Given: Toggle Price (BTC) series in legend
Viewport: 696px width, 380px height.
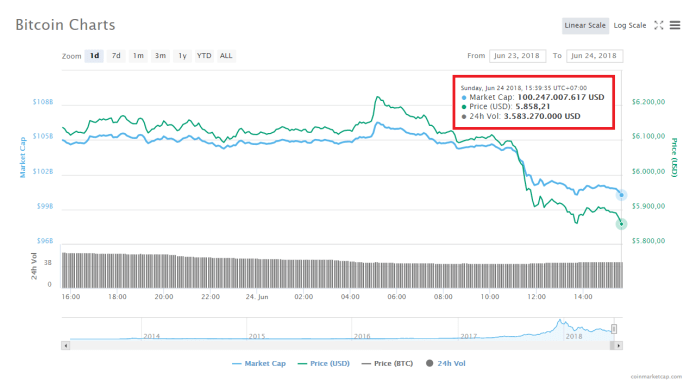Looking at the screenshot, I should click(387, 363).
